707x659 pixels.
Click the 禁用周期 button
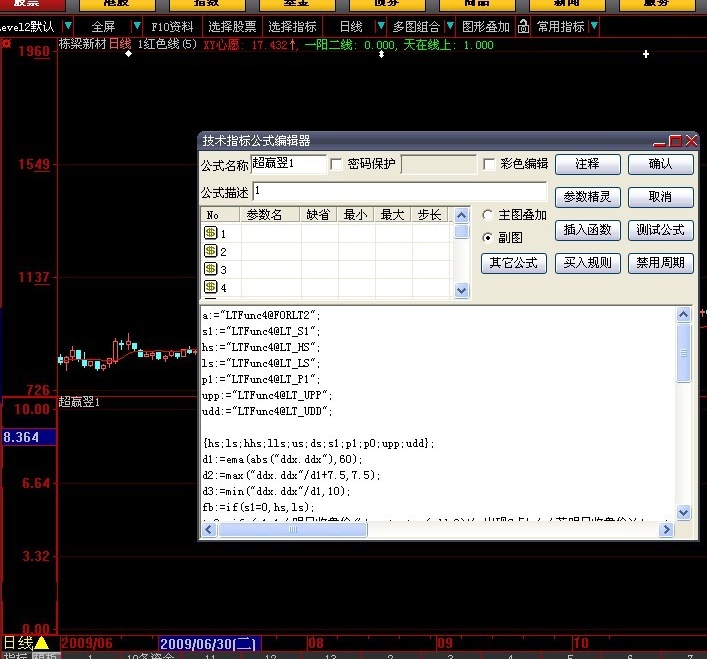click(661, 263)
